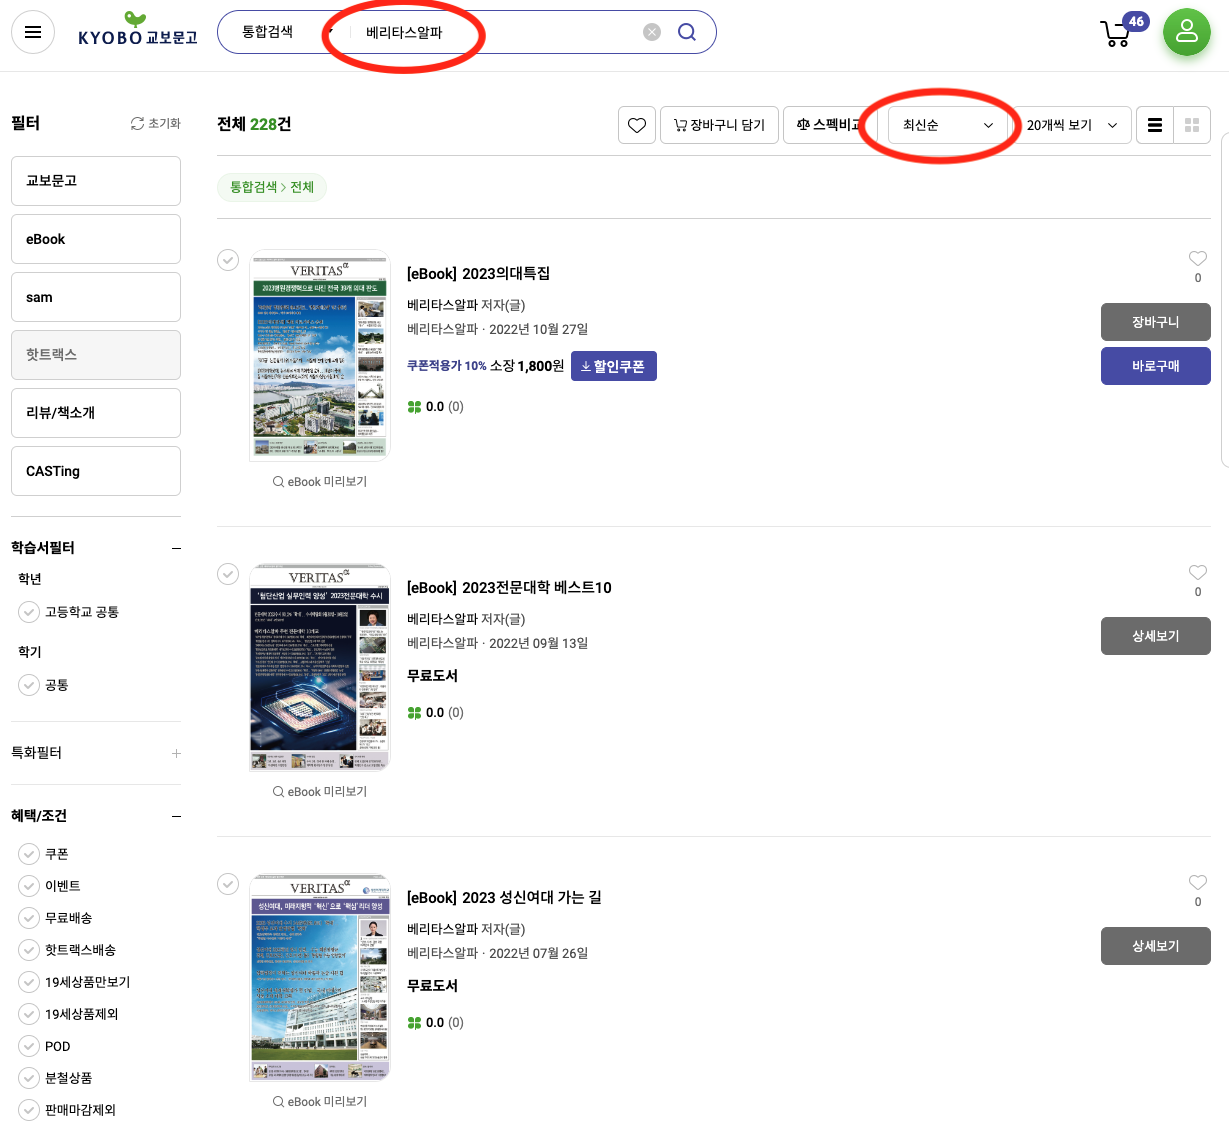
Task: Select the 2023전문대학 베스트10 item checkbox
Action: 228,574
